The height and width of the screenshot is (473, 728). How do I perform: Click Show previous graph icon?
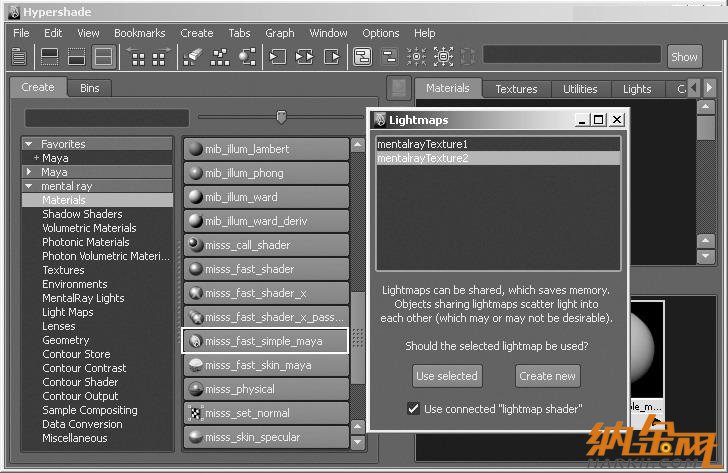[x=138, y=57]
